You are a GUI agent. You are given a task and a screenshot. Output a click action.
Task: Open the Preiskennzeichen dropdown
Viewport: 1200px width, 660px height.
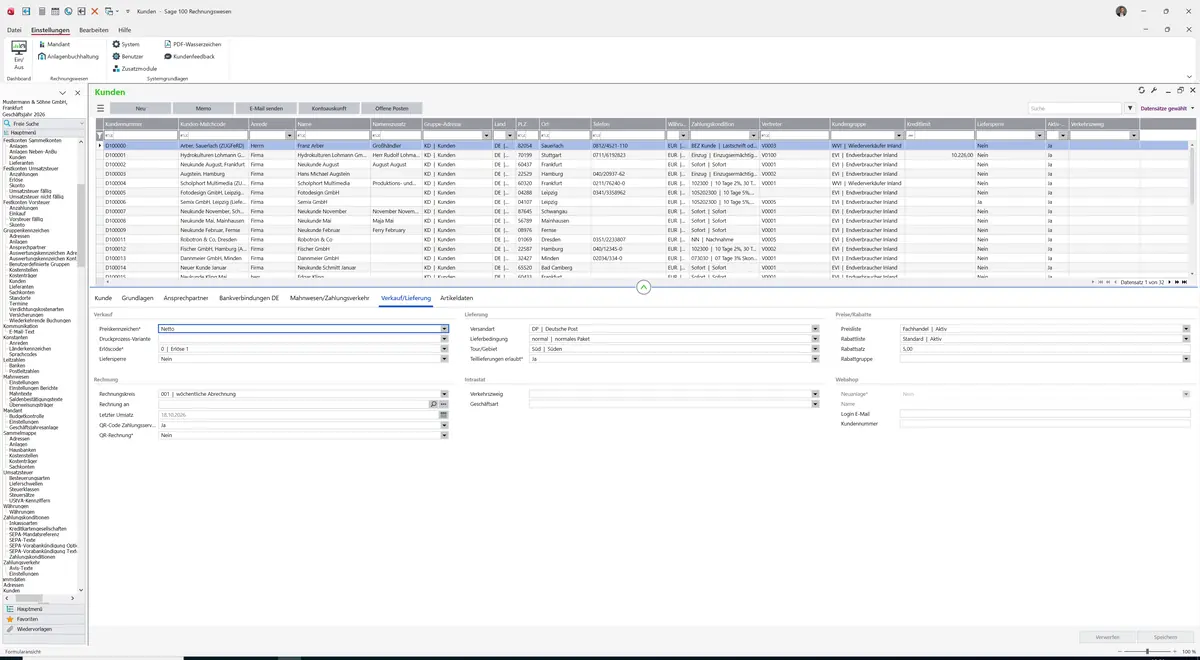(444, 328)
